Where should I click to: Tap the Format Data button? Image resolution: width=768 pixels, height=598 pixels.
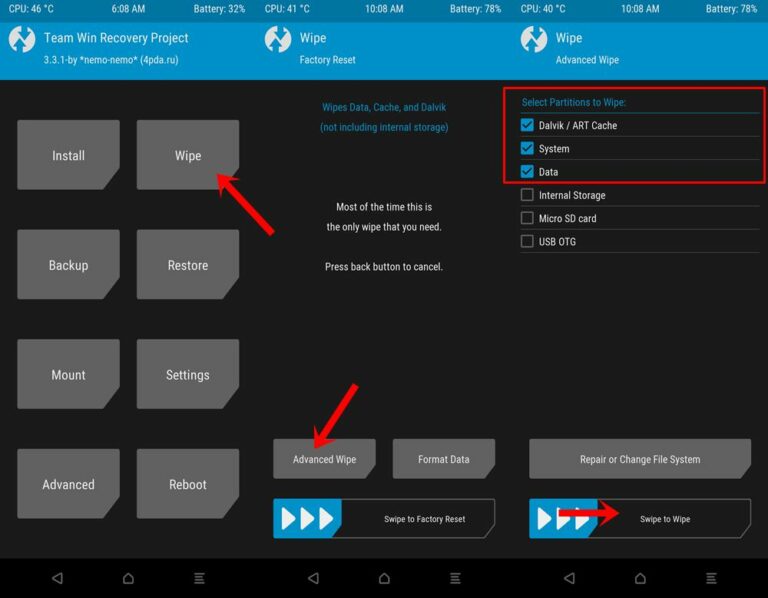[x=444, y=459]
